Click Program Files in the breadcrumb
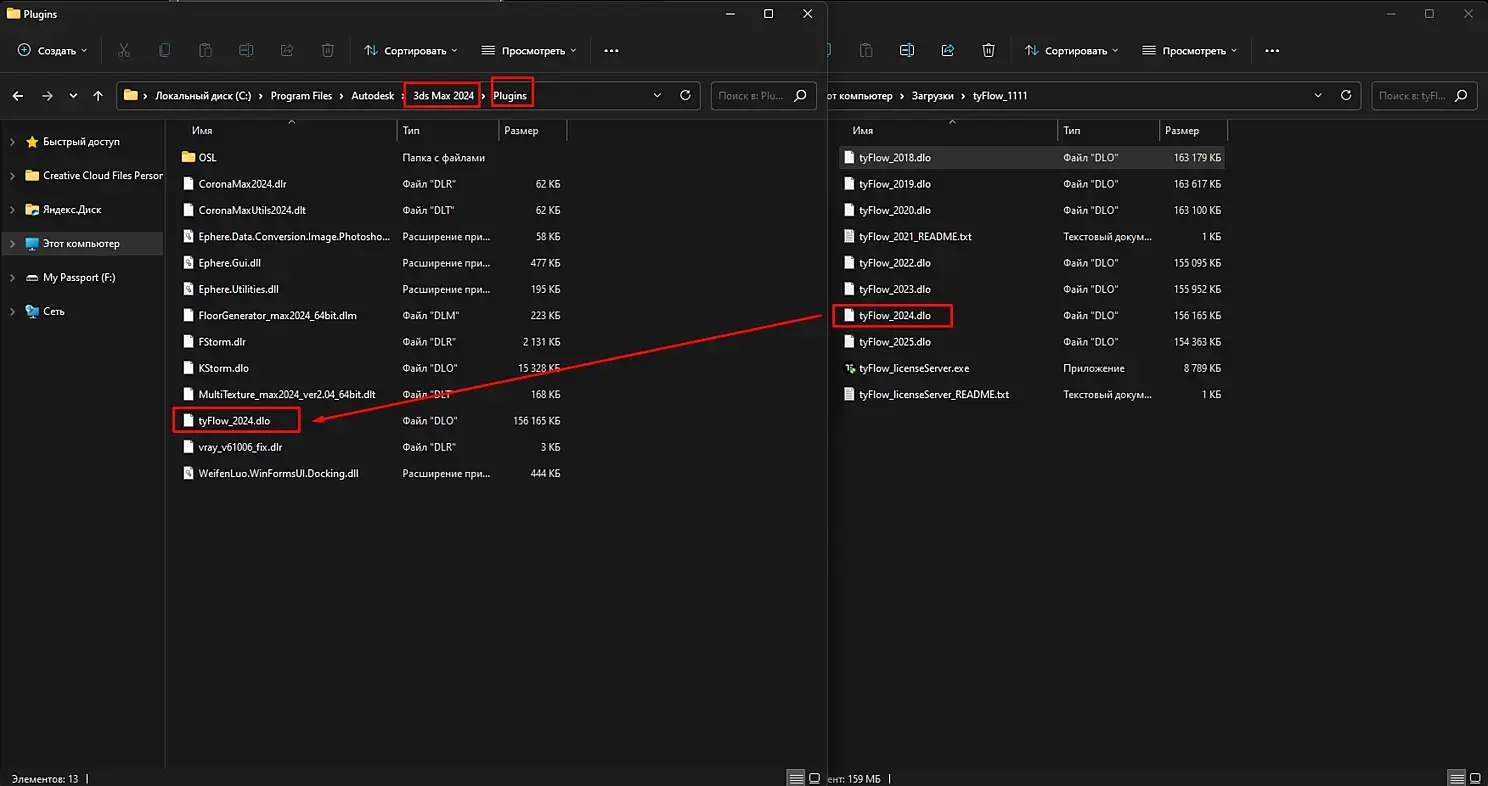The height and width of the screenshot is (786, 1488). (x=301, y=96)
